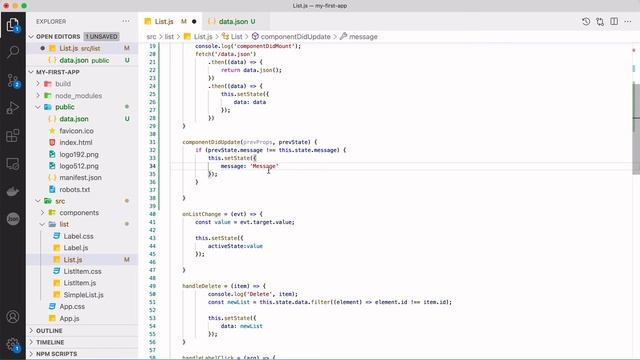The height and width of the screenshot is (360, 640).
Task: Open logo512.png file
Action: 78,166
